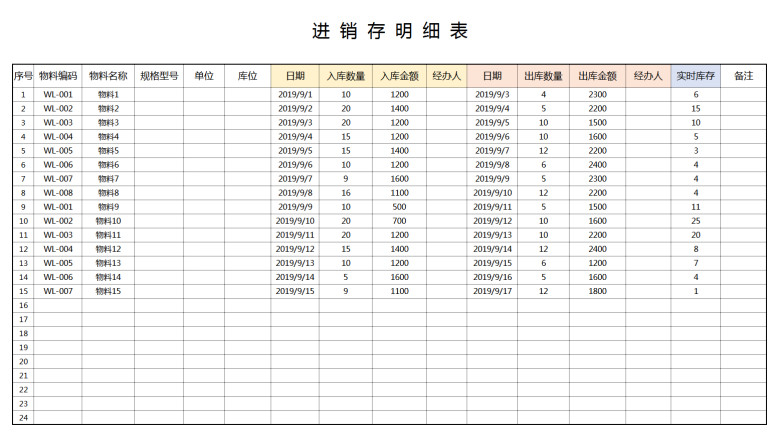Click the cell 物料10
Image resolution: width=780 pixels, height=437 pixels.
[x=108, y=221]
